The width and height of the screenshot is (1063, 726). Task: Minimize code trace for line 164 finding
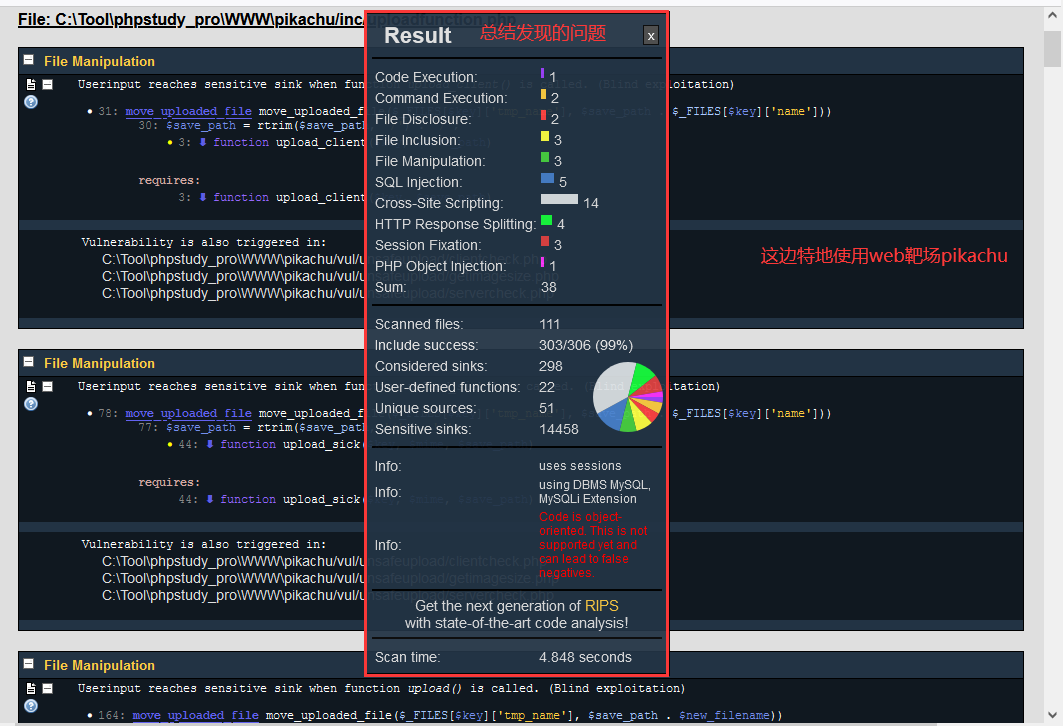tap(47, 689)
